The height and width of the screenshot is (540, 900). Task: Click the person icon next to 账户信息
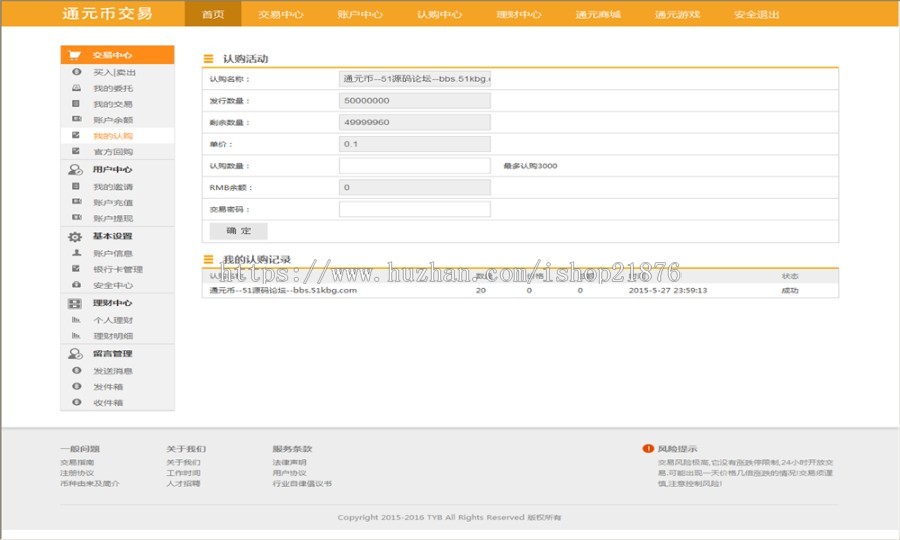coord(76,253)
